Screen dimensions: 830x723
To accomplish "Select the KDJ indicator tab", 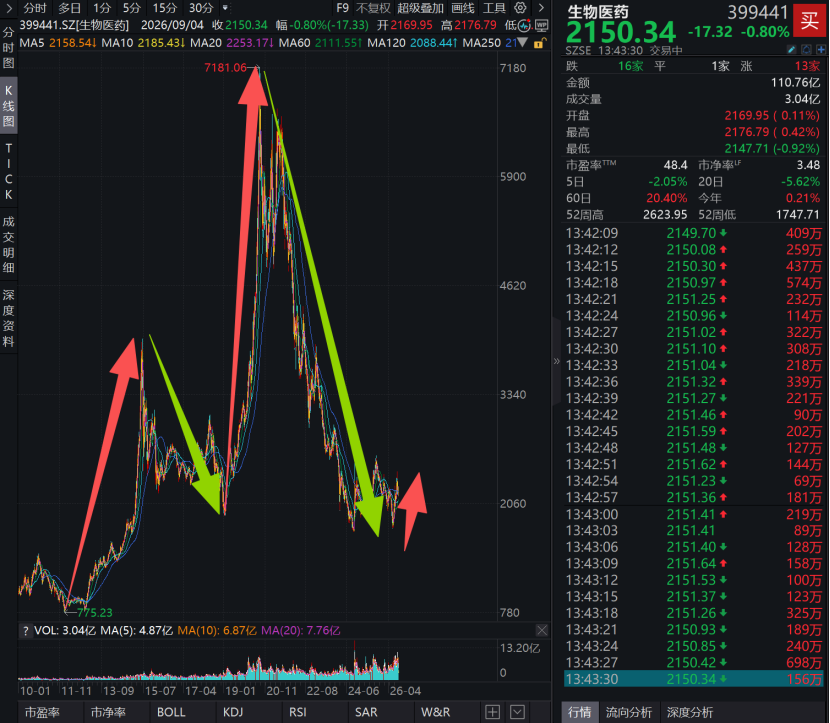I will 233,712.
